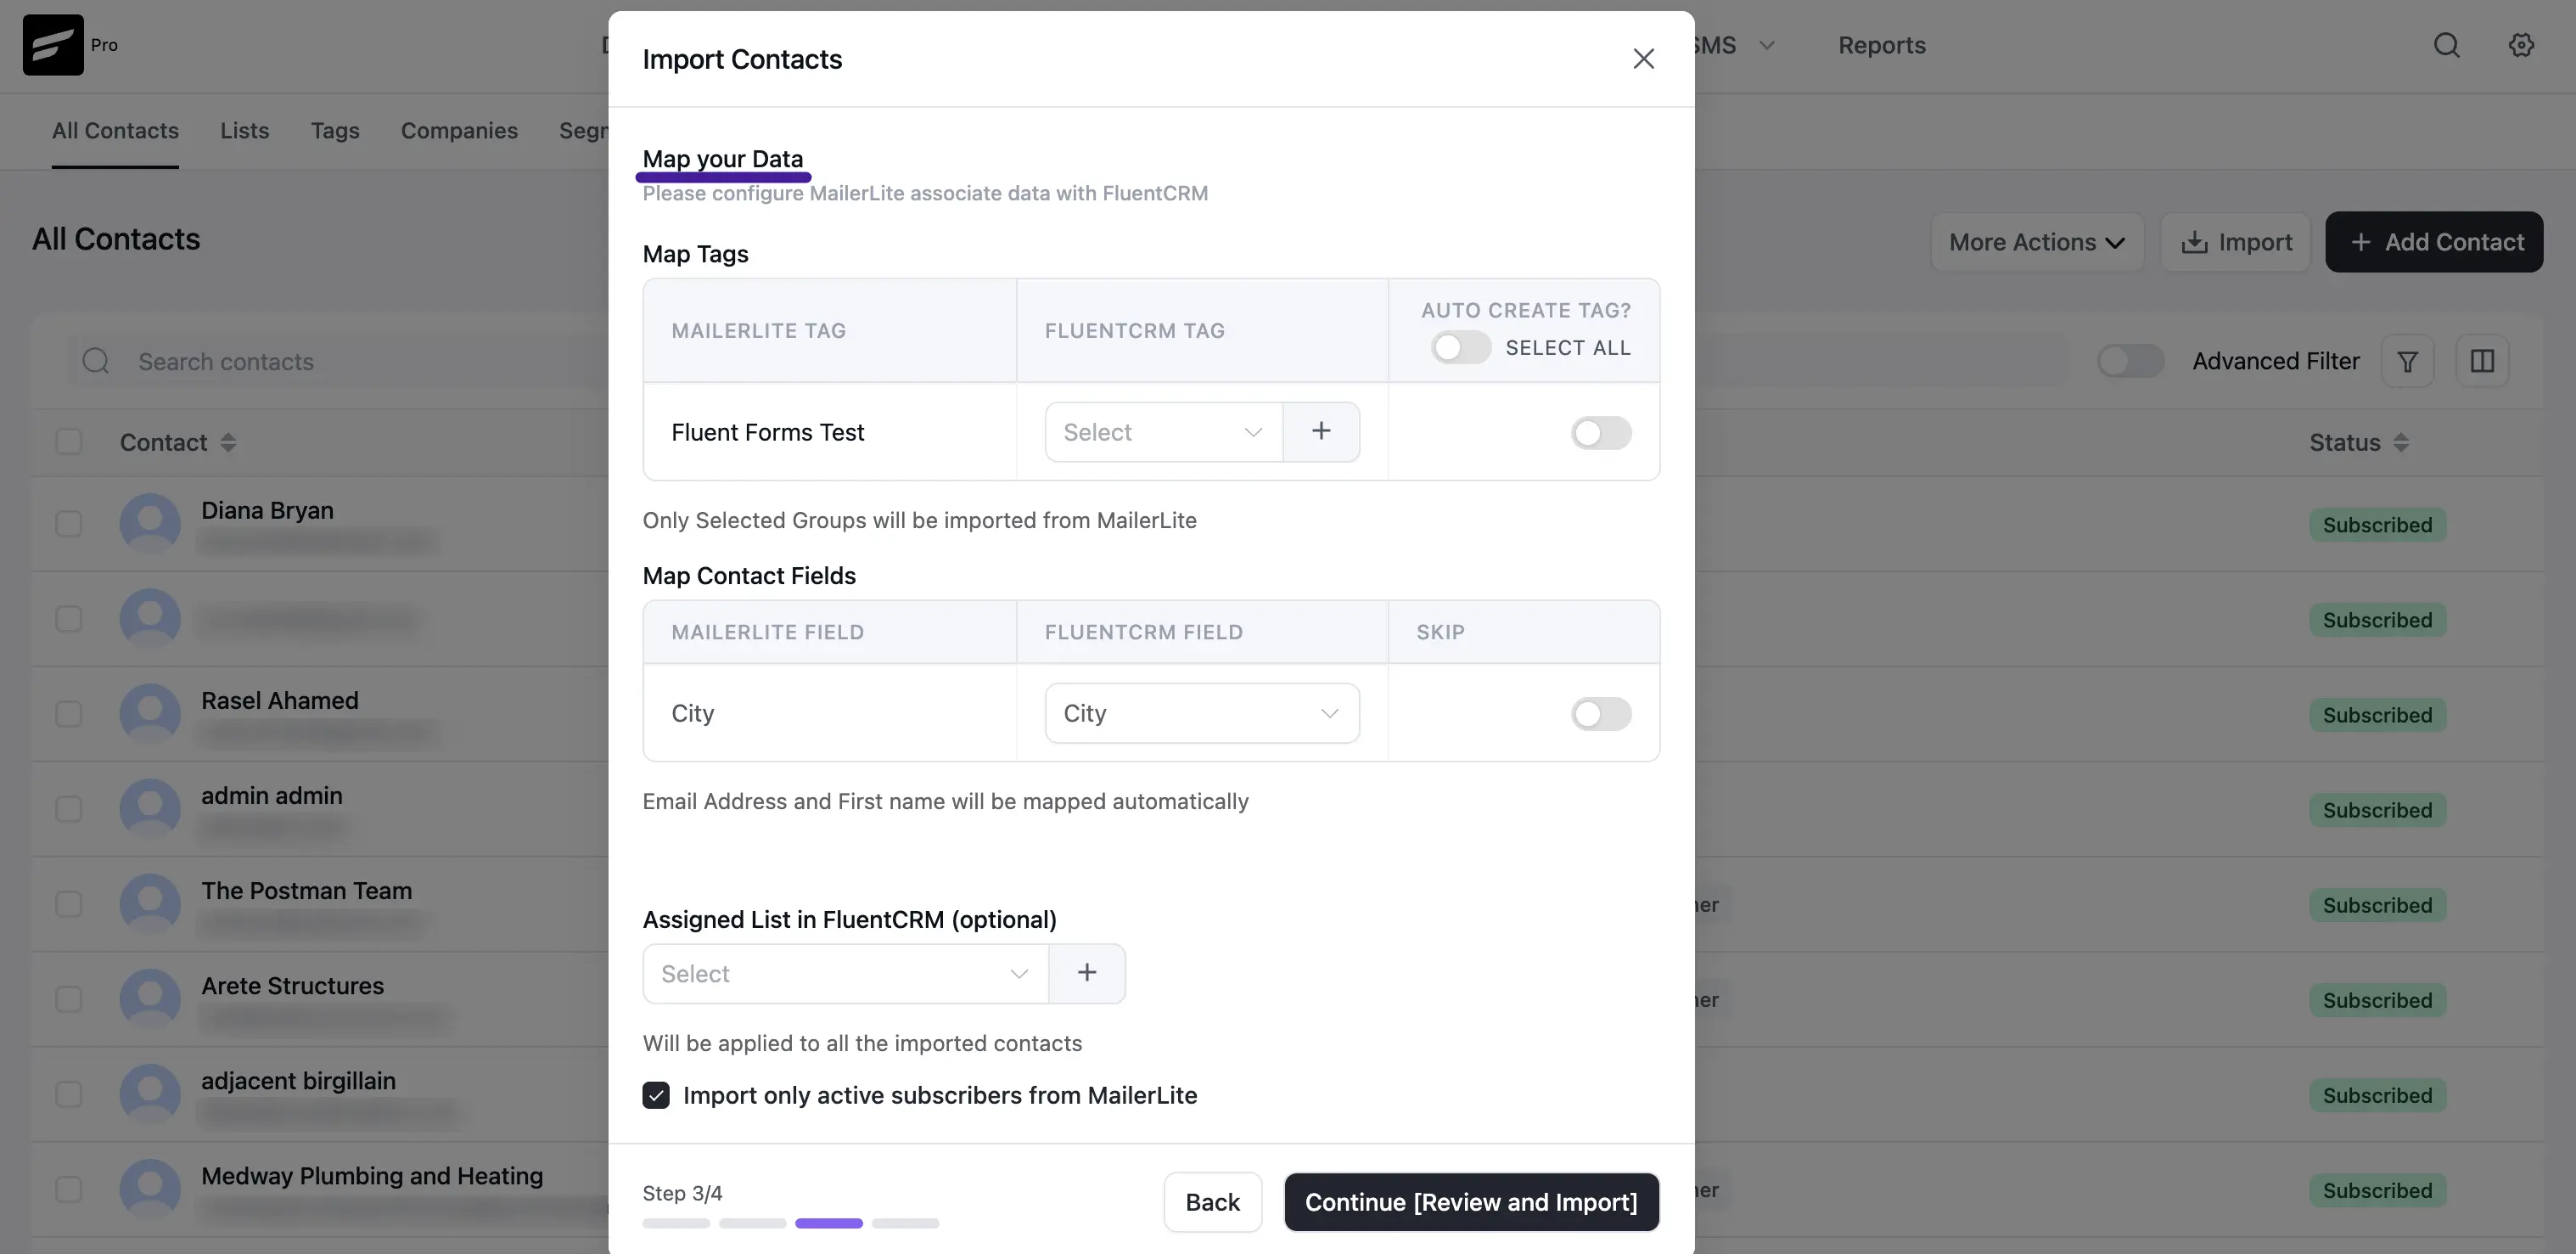Click the FluentCRM logo icon
The image size is (2576, 1254).
53,45
